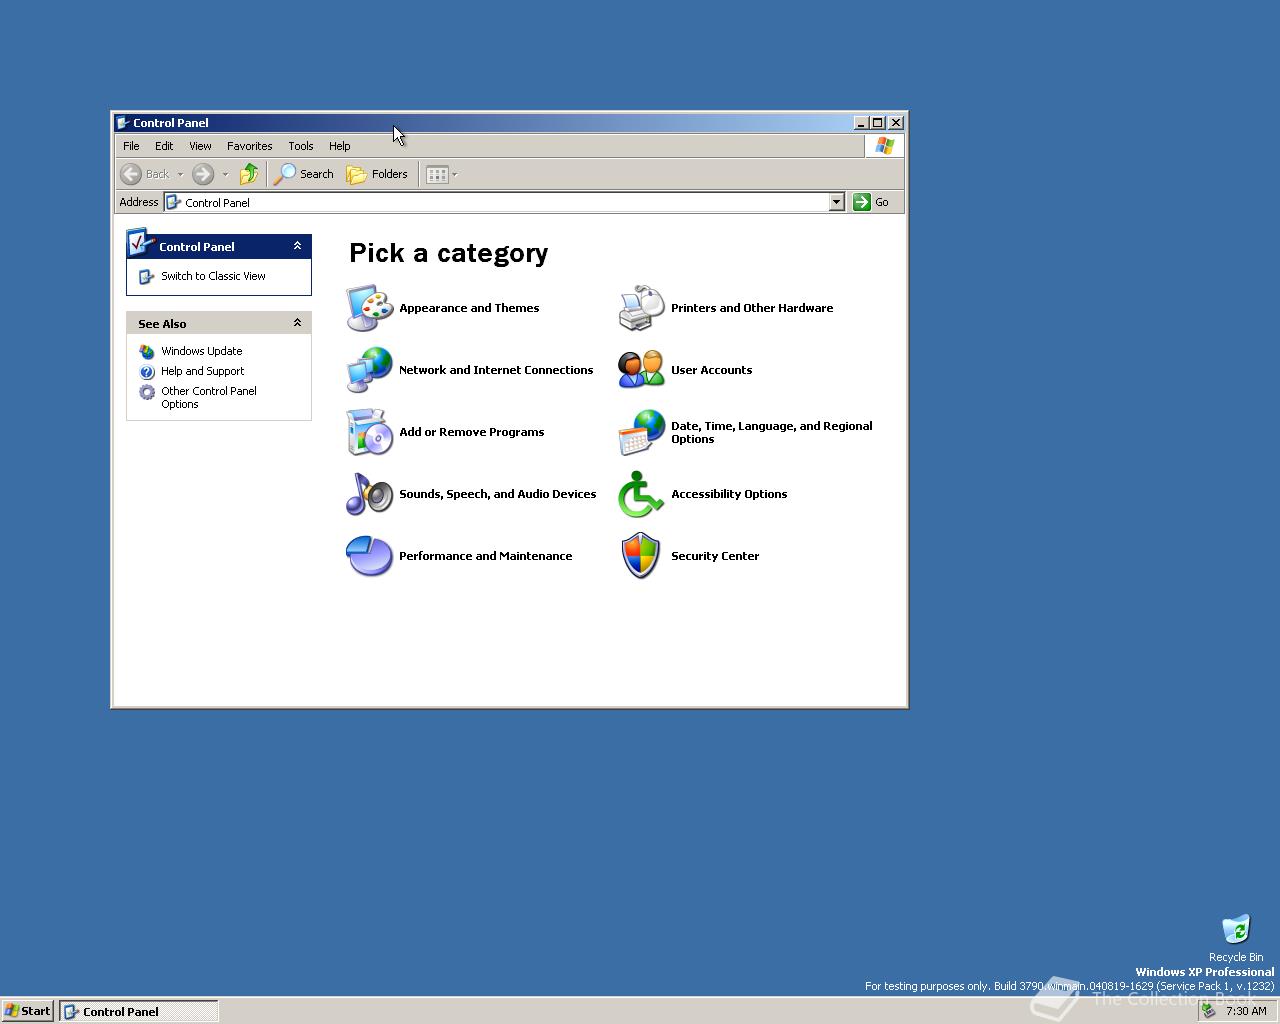Open the View menu

(x=200, y=146)
